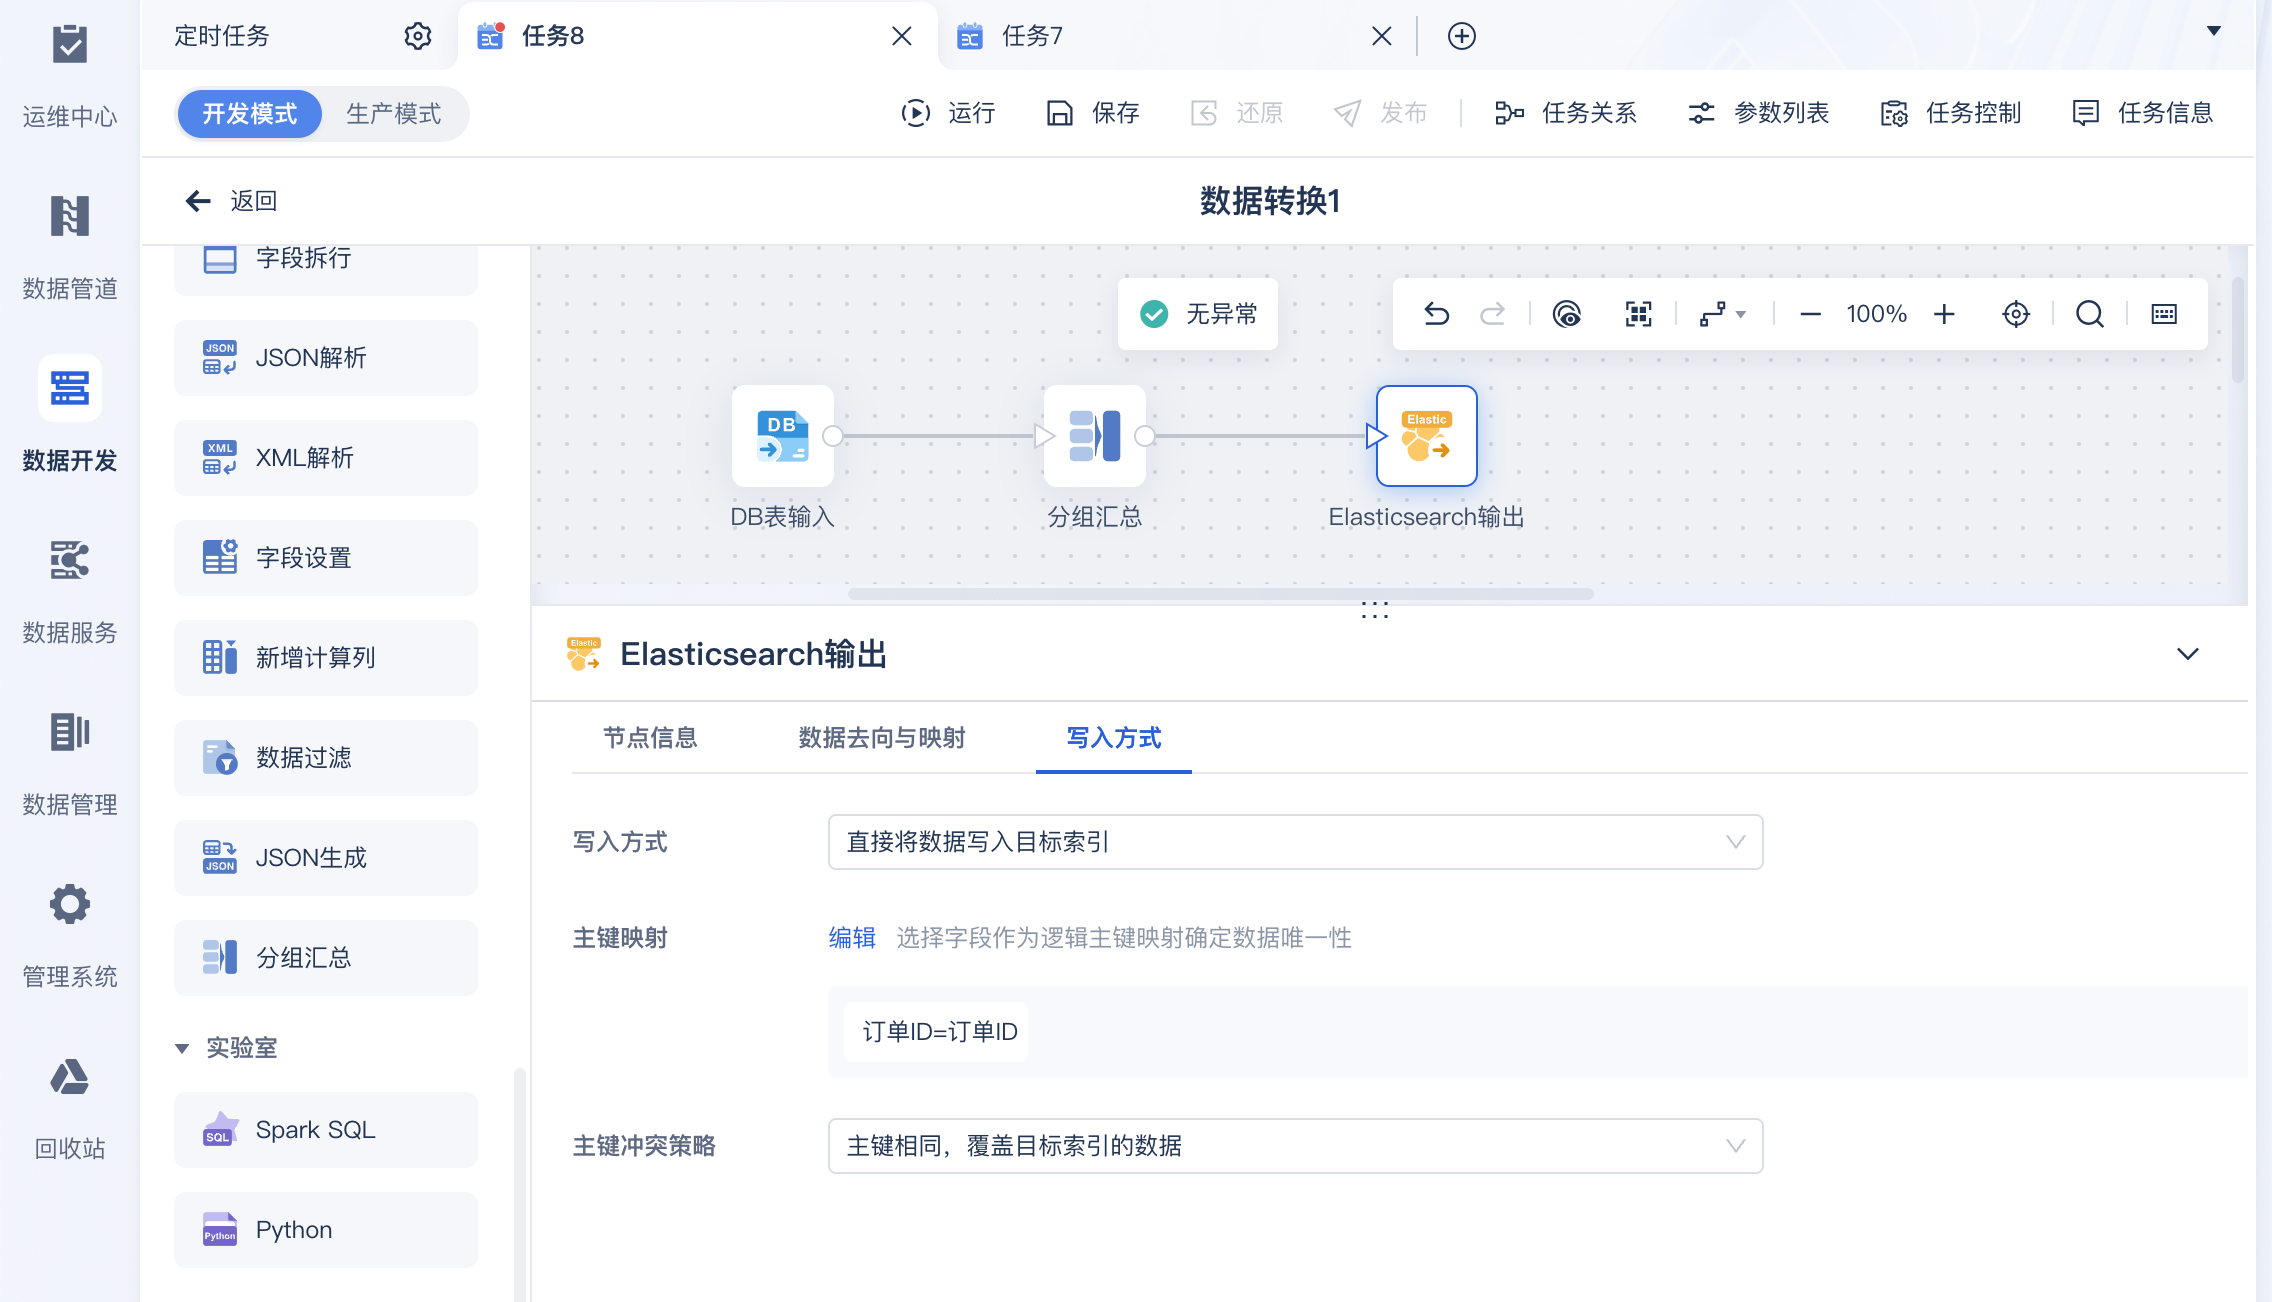Open the 写入方式 dropdown

point(1294,842)
